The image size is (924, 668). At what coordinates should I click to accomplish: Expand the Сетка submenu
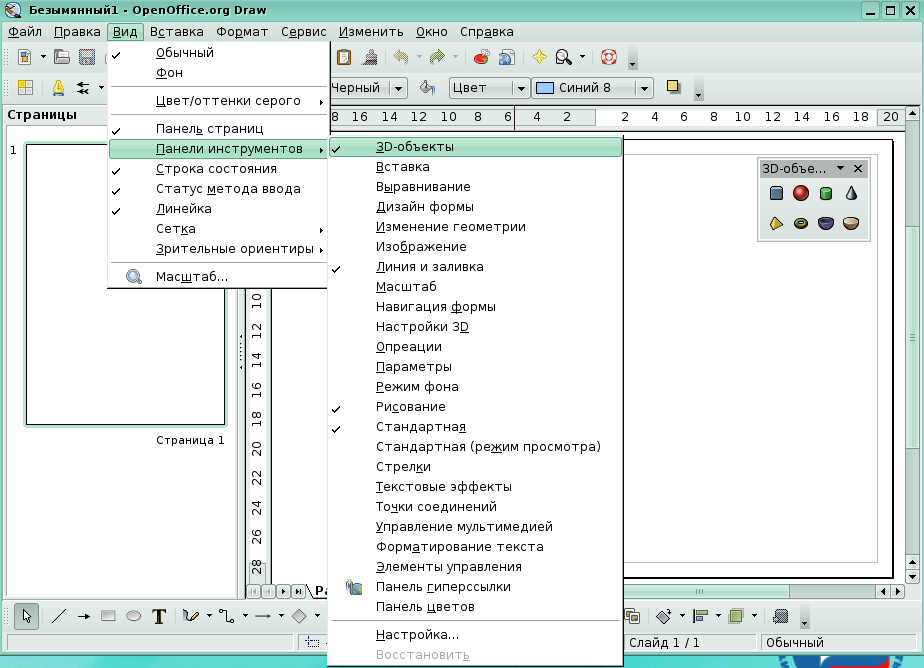[x=176, y=229]
